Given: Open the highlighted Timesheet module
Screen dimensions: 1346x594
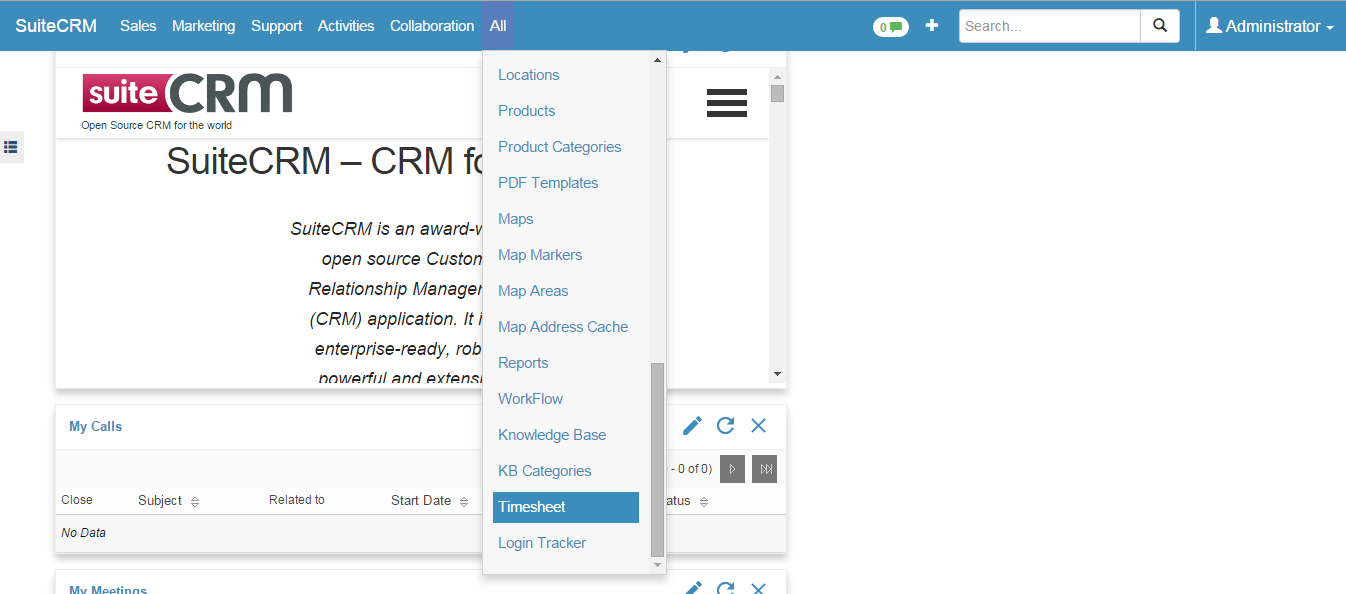Looking at the screenshot, I should point(566,507).
